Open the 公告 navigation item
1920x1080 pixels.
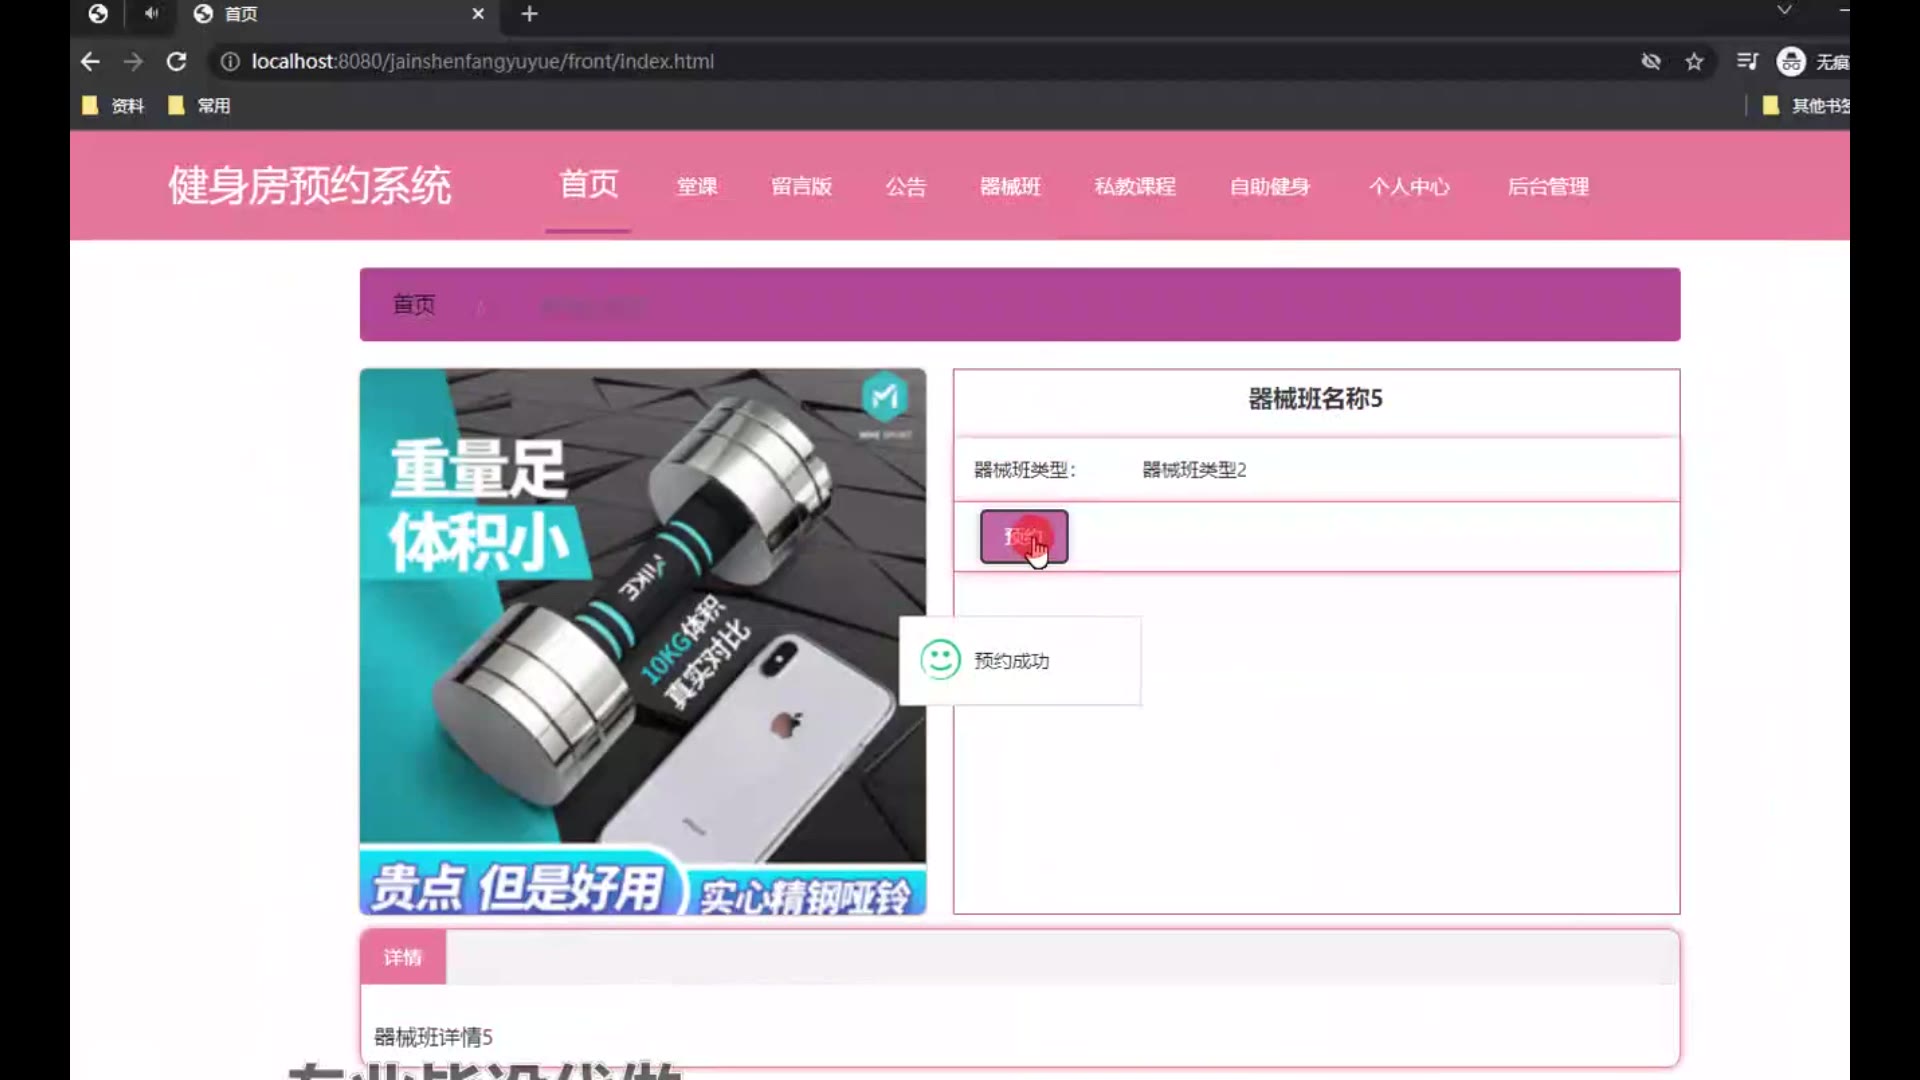coord(906,187)
